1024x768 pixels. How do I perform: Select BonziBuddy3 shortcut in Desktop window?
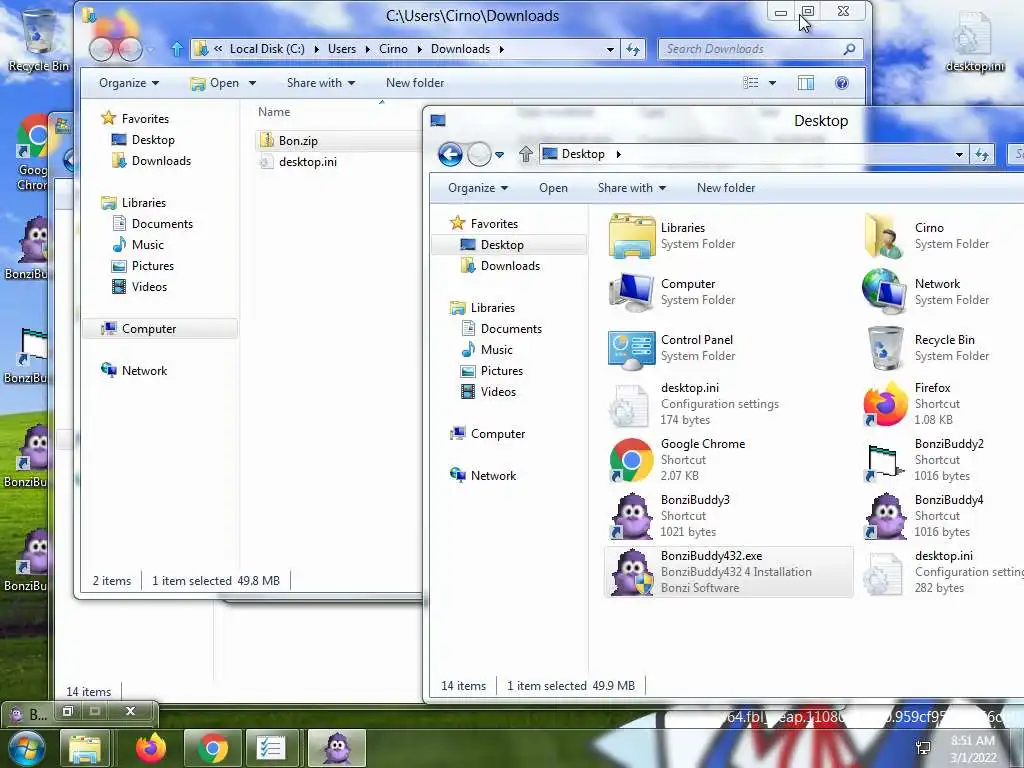click(671, 516)
